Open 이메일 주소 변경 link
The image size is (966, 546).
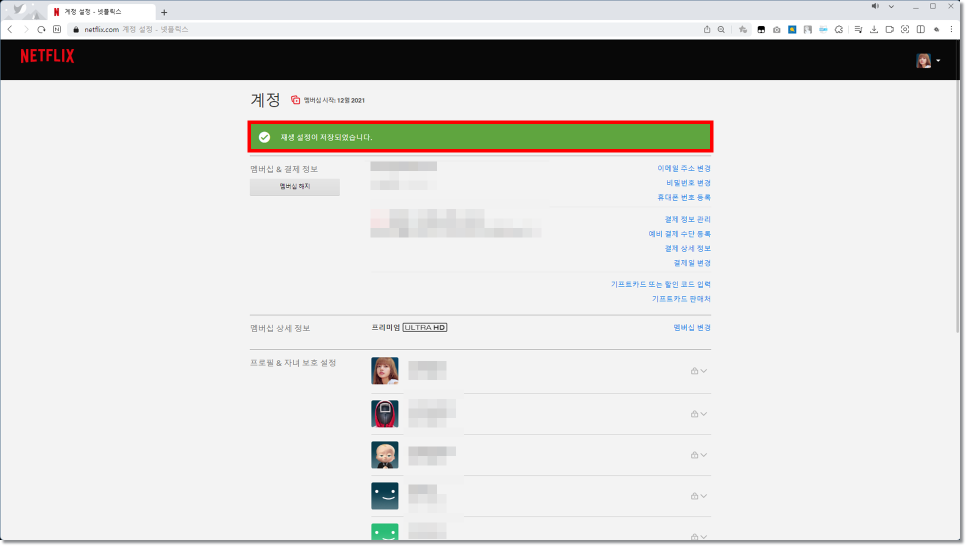tap(684, 168)
